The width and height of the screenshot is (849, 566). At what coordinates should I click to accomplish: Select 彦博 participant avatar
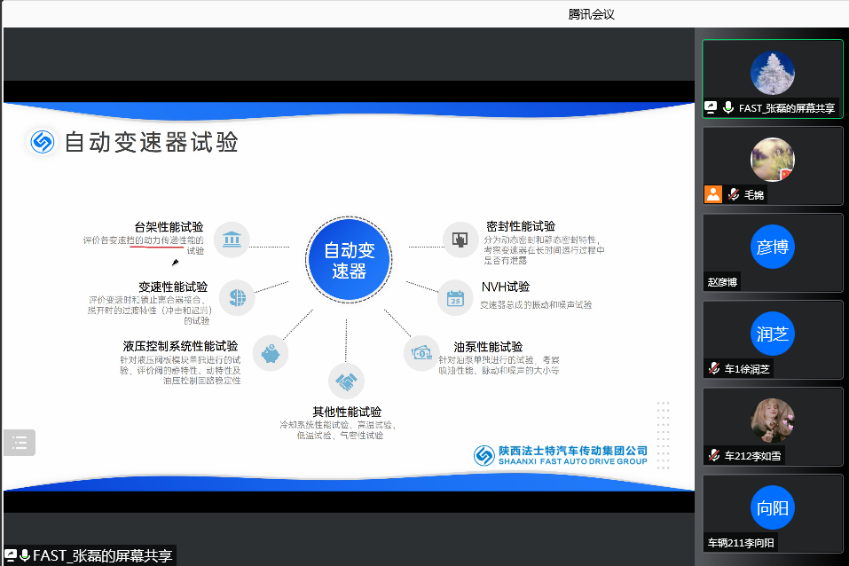[772, 247]
